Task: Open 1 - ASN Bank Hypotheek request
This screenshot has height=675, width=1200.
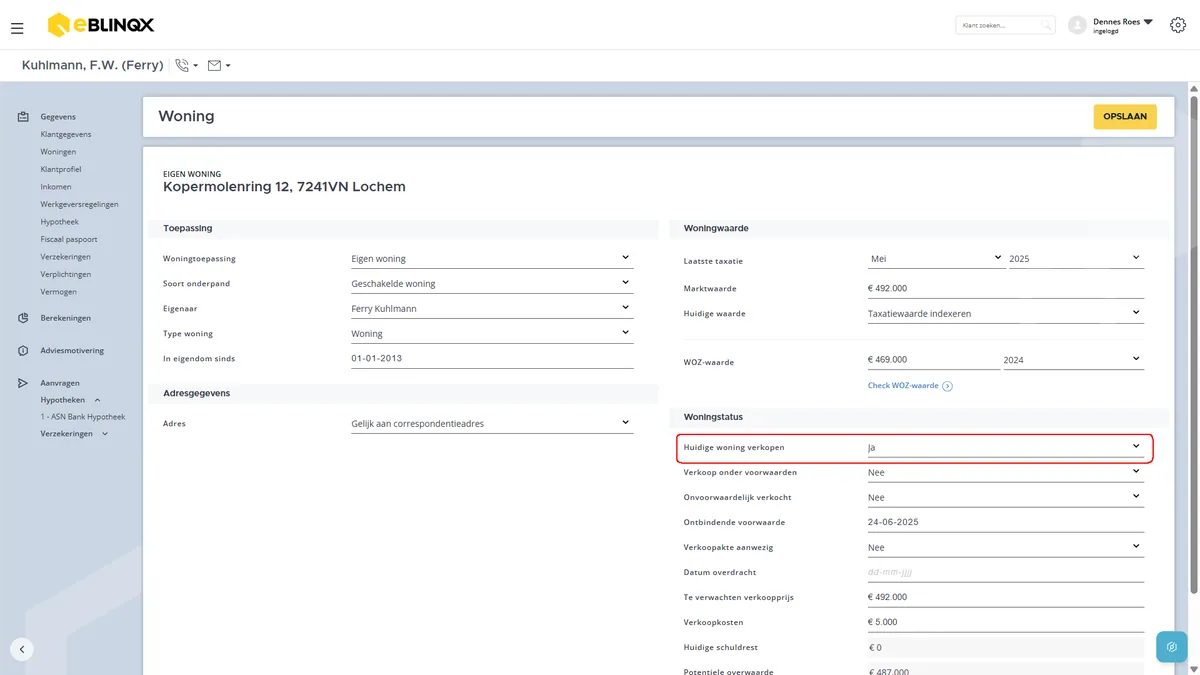Action: [83, 417]
